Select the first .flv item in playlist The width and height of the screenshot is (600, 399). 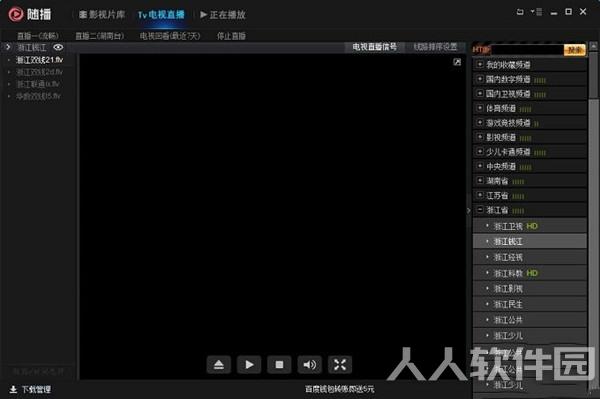click(39, 60)
